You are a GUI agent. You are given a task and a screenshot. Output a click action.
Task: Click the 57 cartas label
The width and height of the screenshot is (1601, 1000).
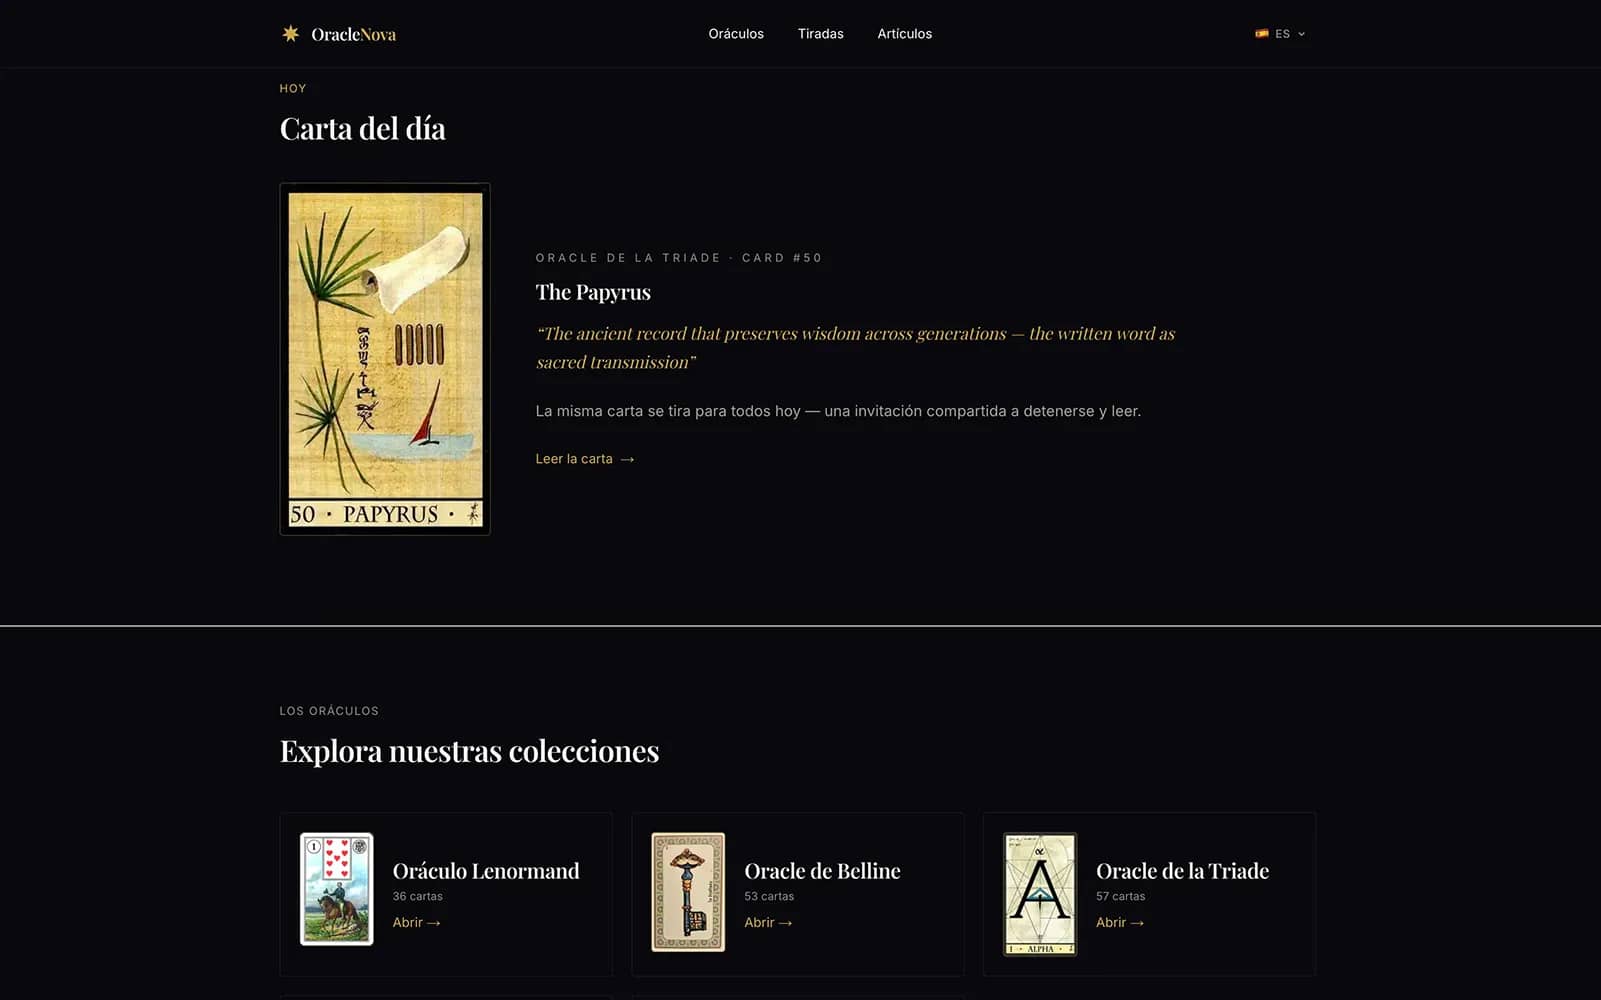pyautogui.click(x=1120, y=896)
